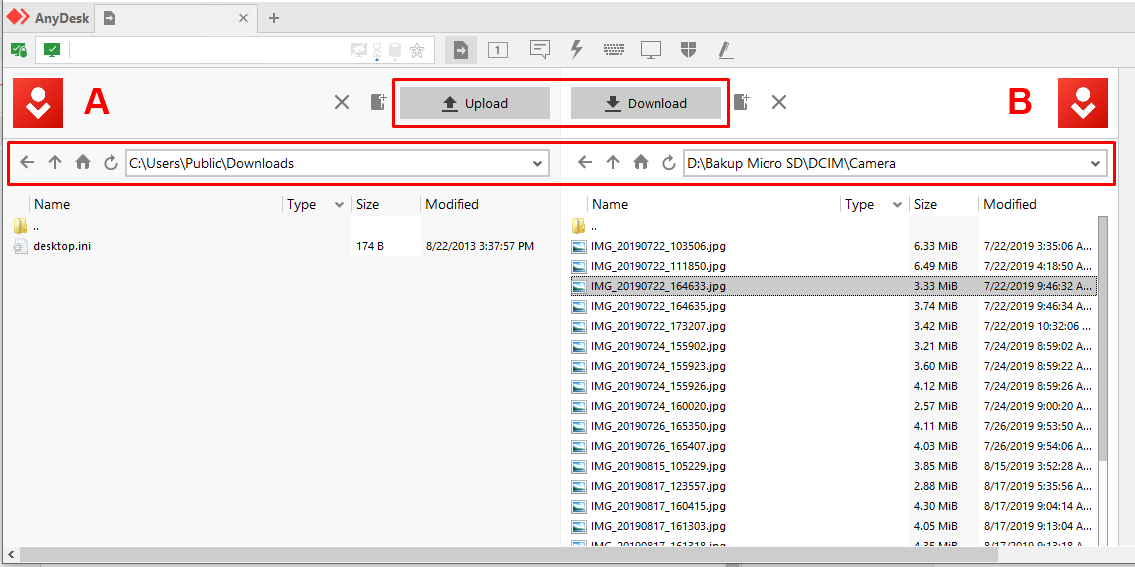Expand the C:\Users\Public\Downloads path dropdown

click(x=537, y=164)
